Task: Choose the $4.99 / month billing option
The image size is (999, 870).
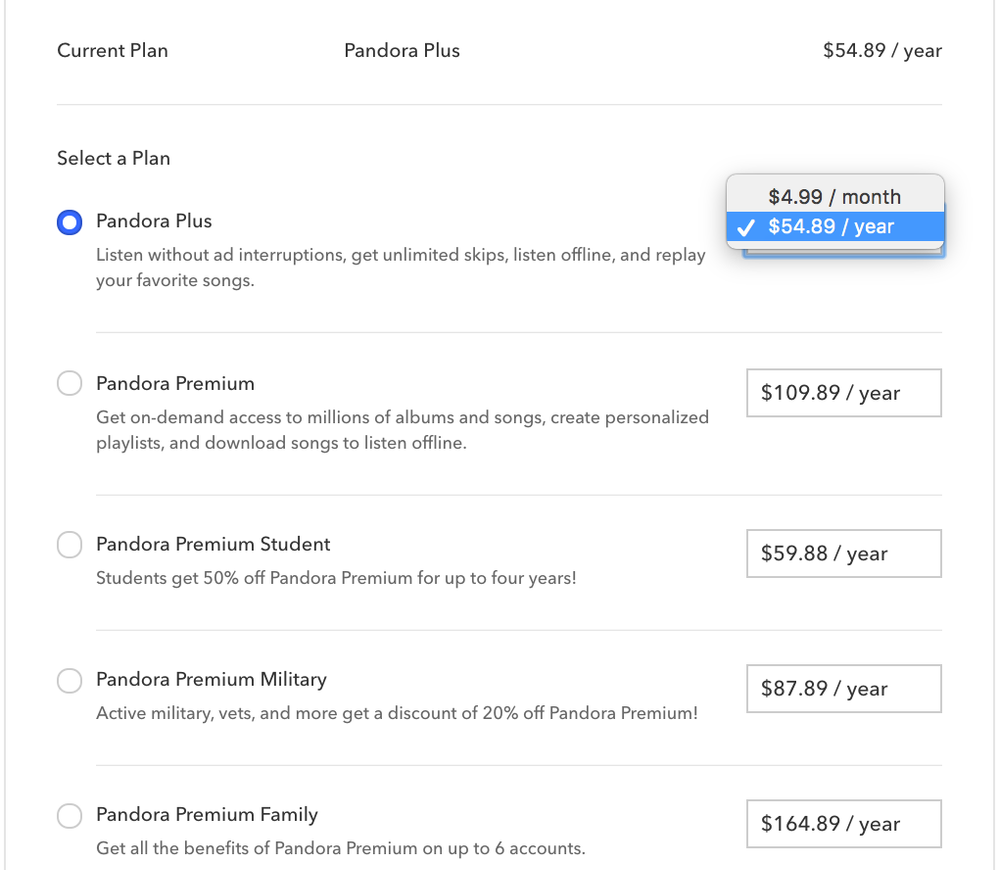Action: [x=835, y=196]
